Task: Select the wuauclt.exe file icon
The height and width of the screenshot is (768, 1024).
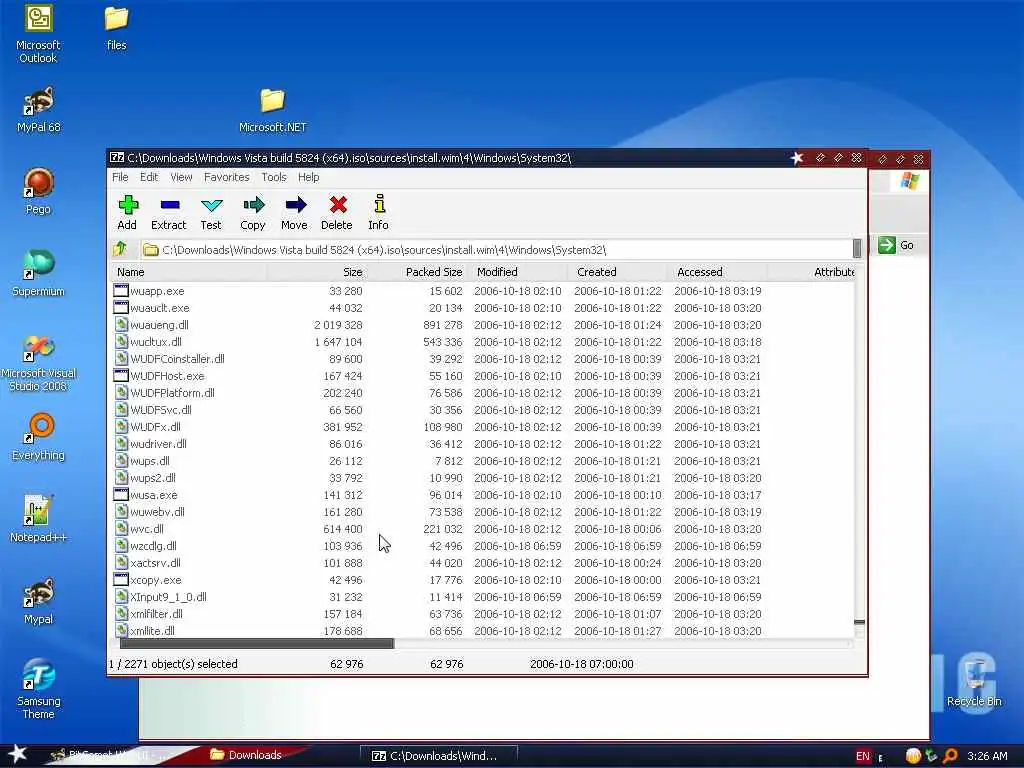Action: tap(121, 308)
